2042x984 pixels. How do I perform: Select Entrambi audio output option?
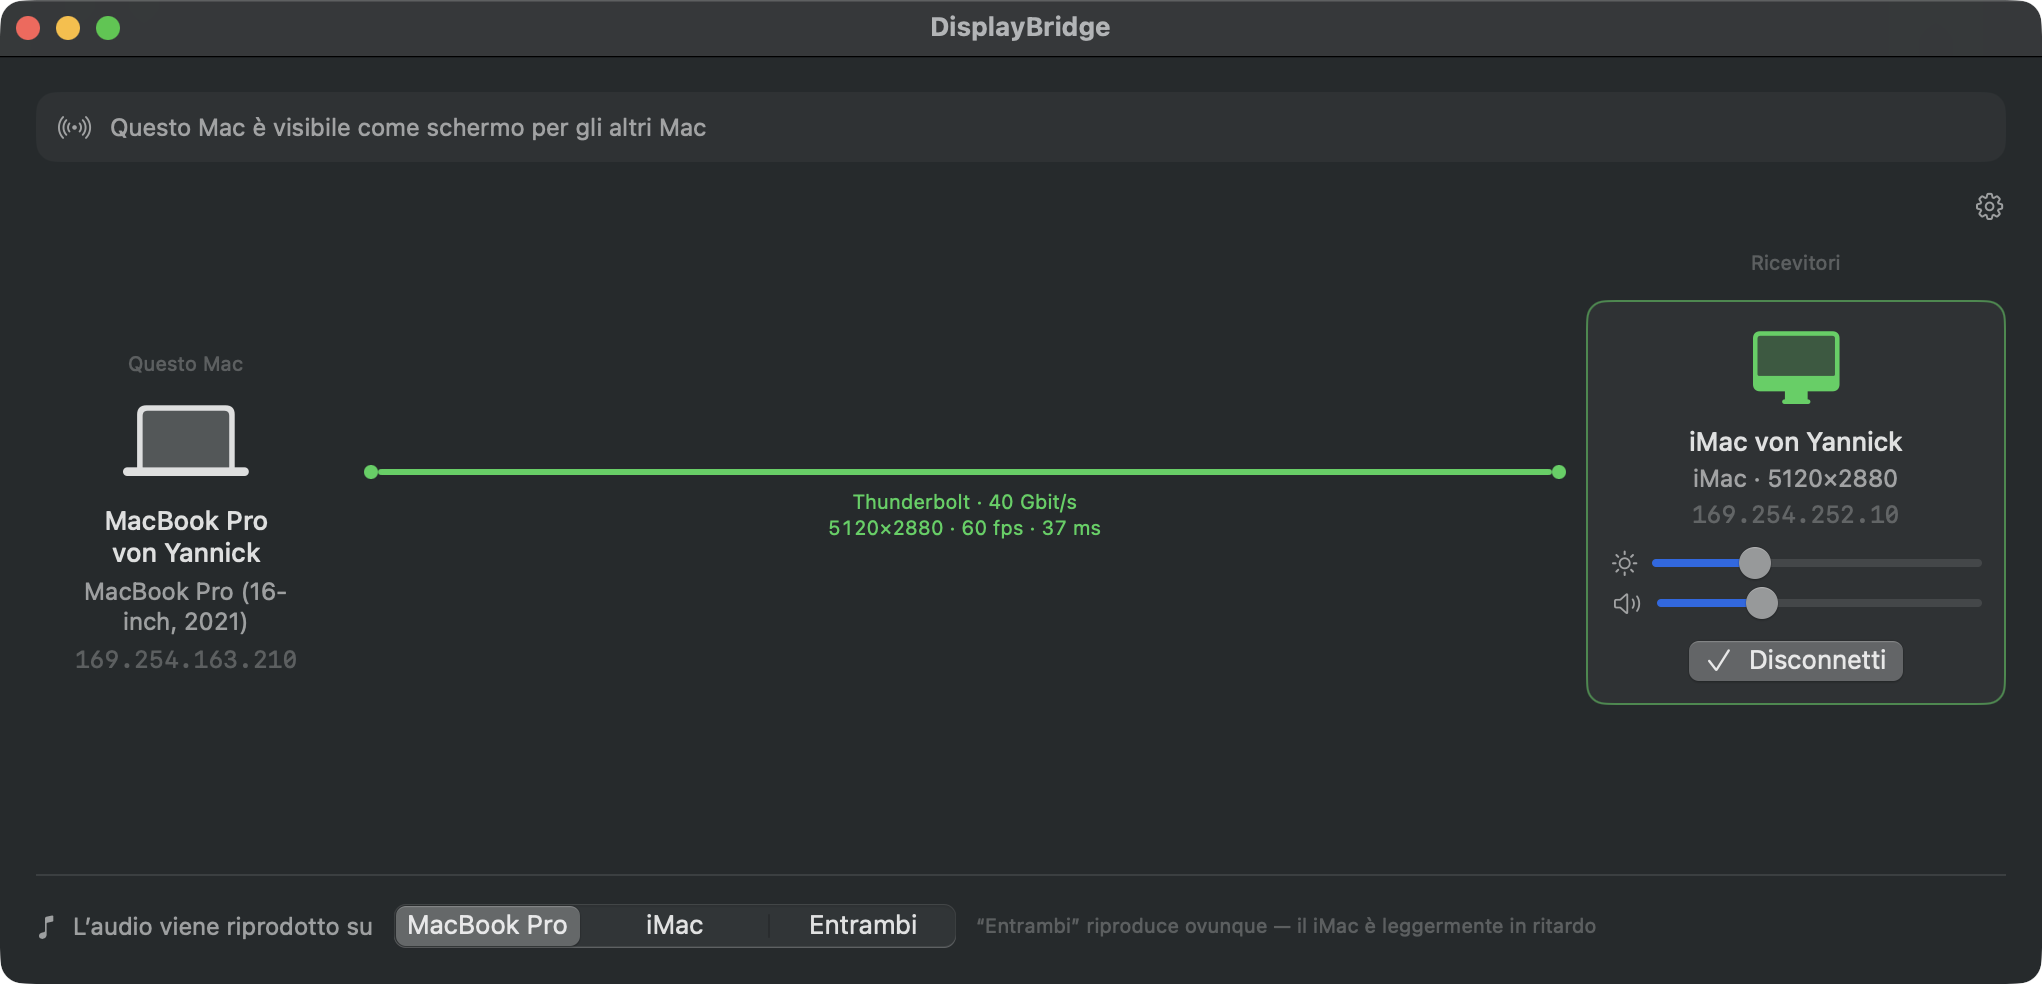[862, 925]
